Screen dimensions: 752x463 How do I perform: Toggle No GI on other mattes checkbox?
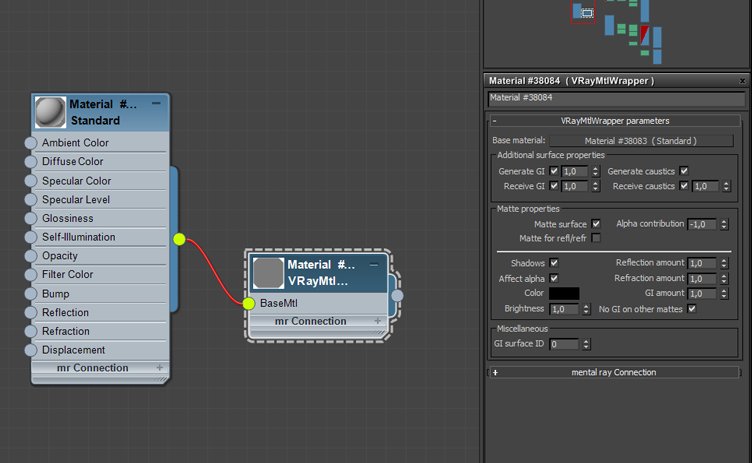[692, 309]
